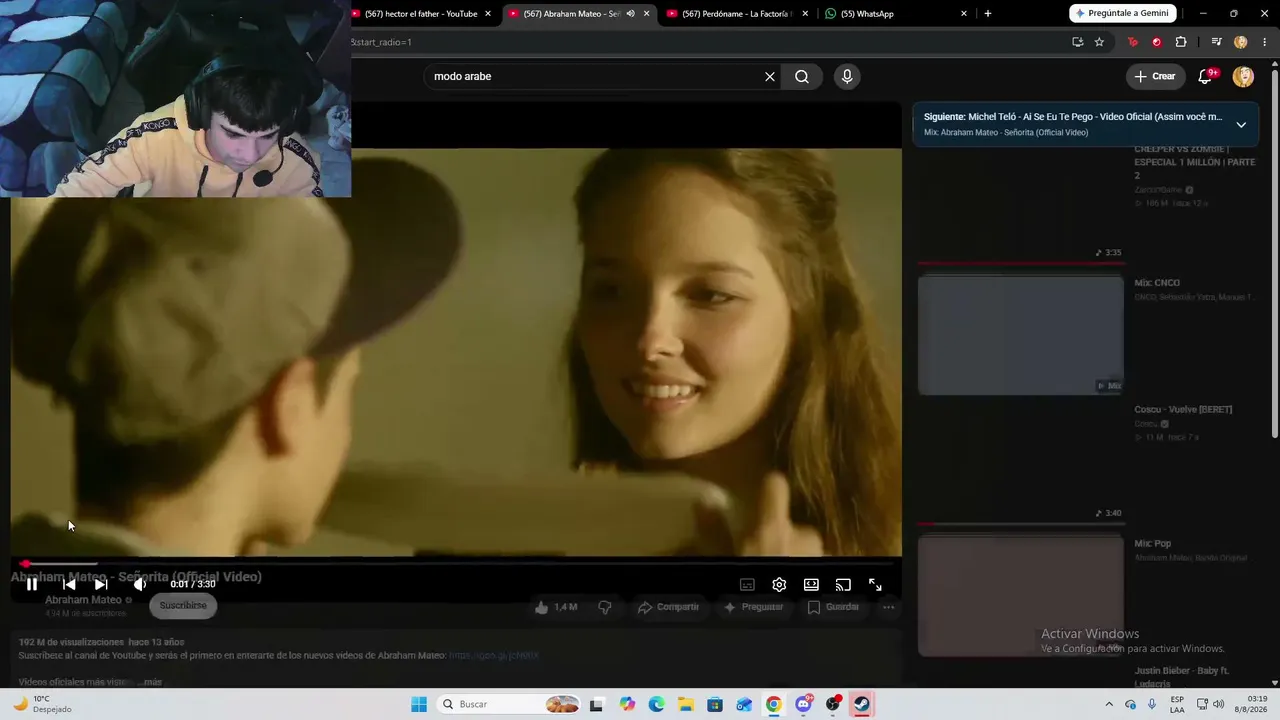The width and height of the screenshot is (1280, 720).
Task: Close the 'Perdóname - La Factoría' tab
Action: tap(805, 14)
